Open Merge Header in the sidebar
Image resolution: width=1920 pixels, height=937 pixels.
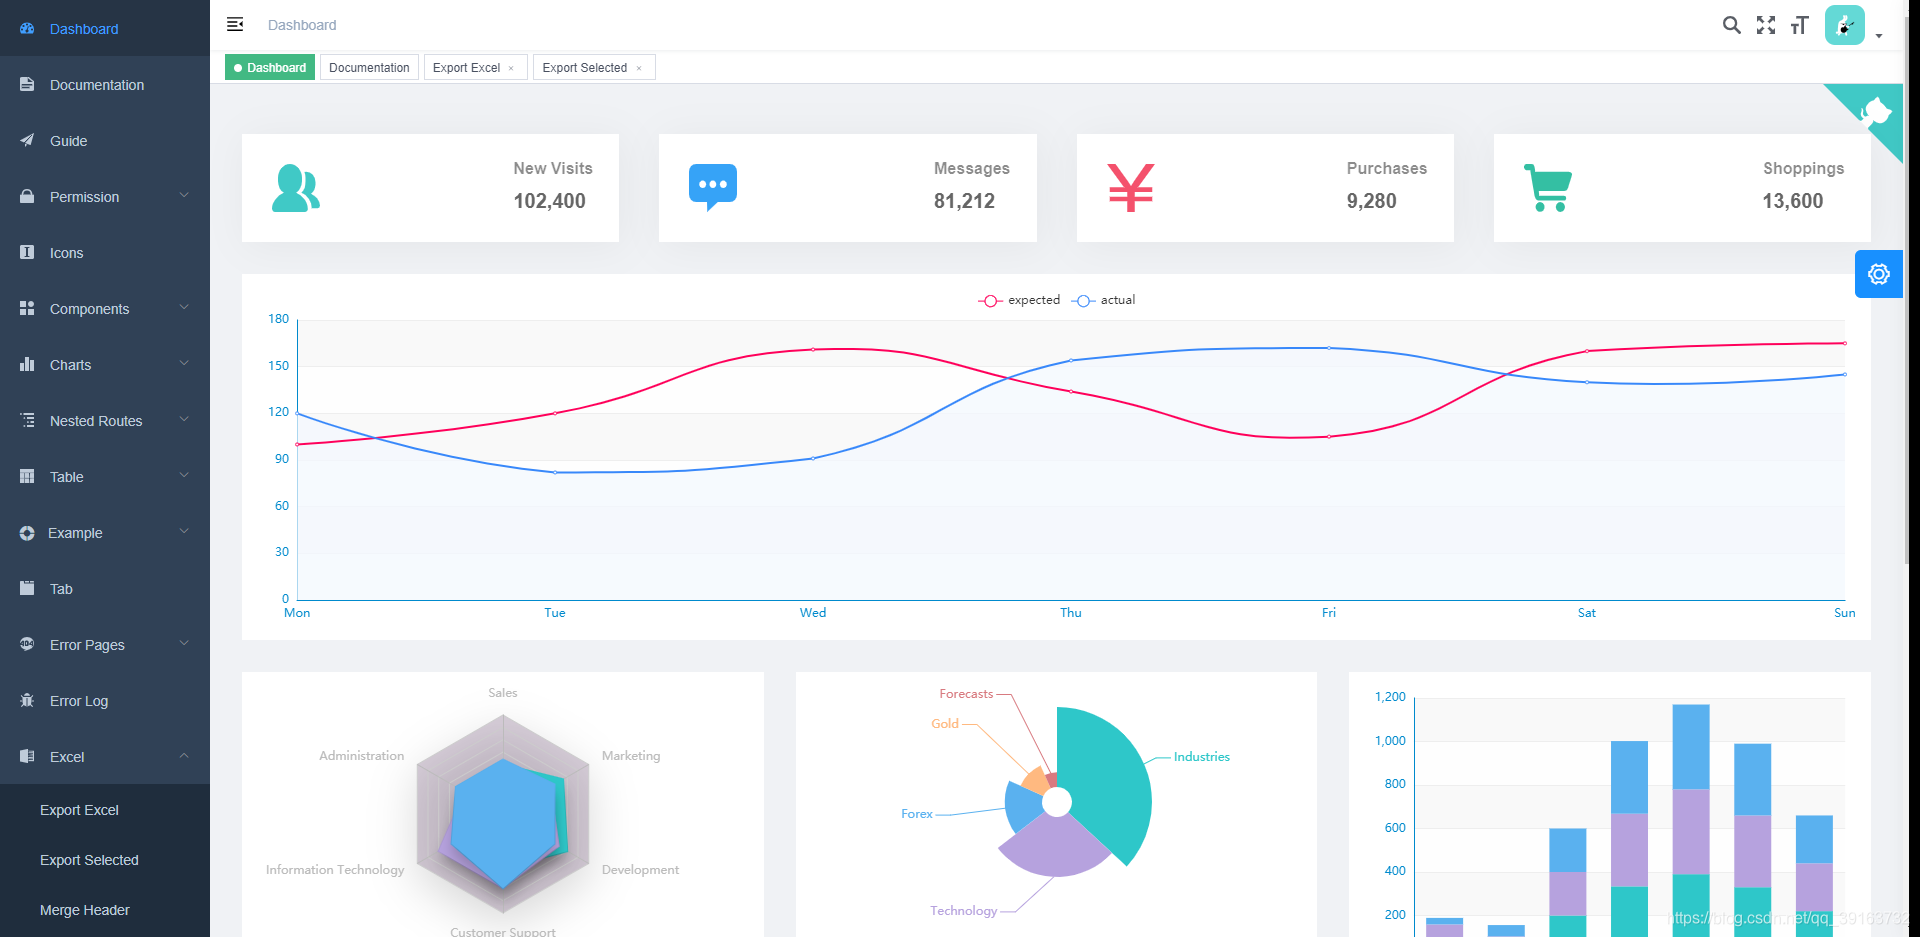click(105, 910)
